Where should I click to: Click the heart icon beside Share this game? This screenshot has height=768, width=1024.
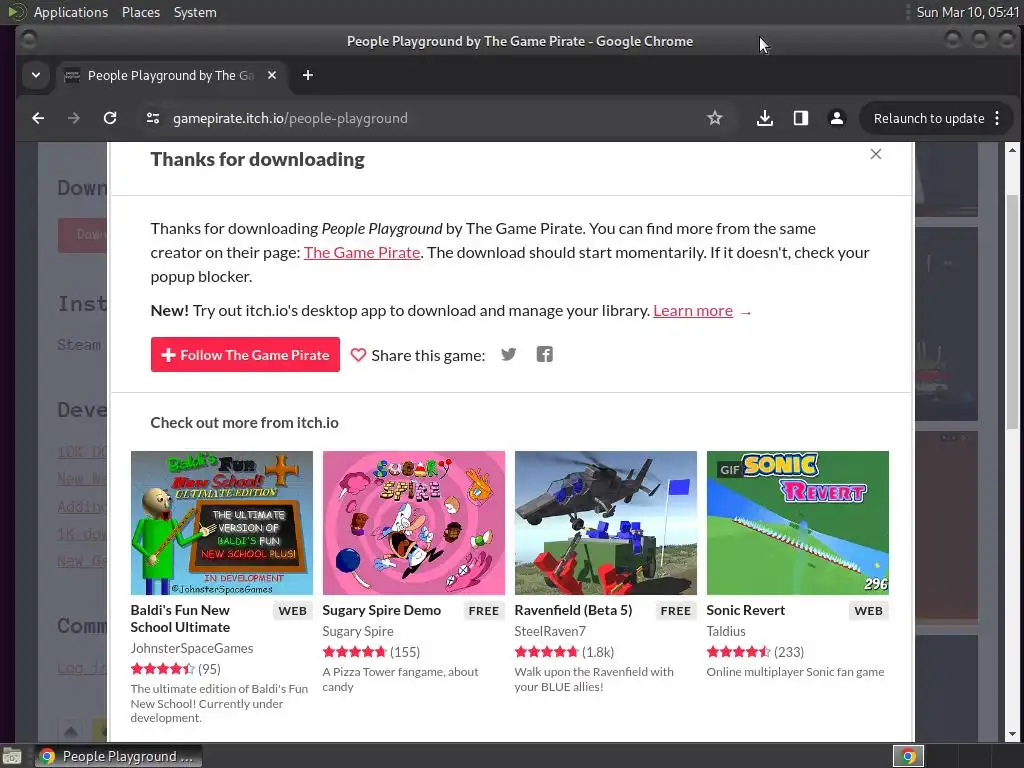(x=359, y=355)
